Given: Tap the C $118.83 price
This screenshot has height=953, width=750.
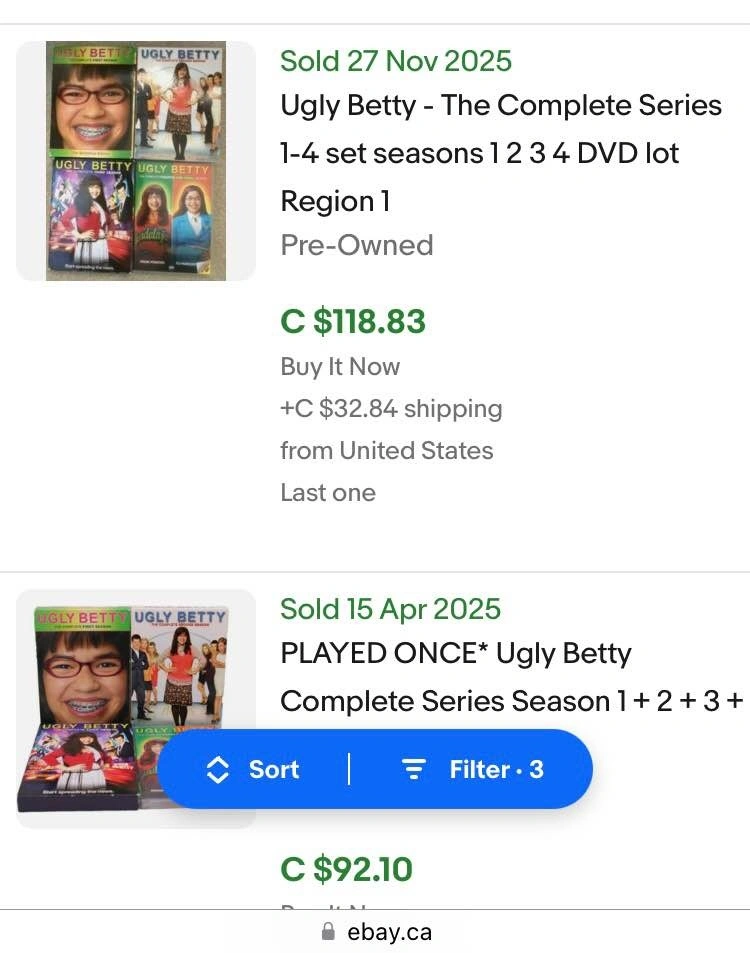Looking at the screenshot, I should (353, 321).
